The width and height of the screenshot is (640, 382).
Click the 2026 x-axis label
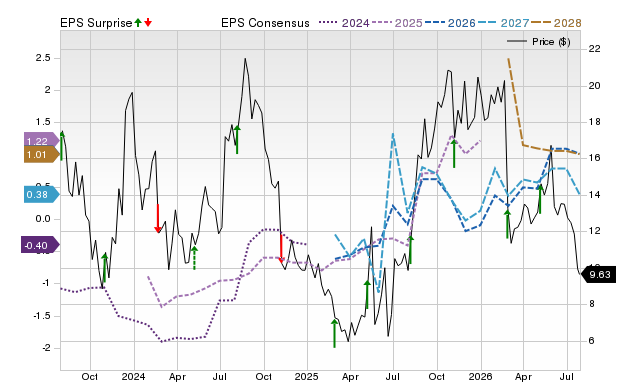click(x=480, y=376)
